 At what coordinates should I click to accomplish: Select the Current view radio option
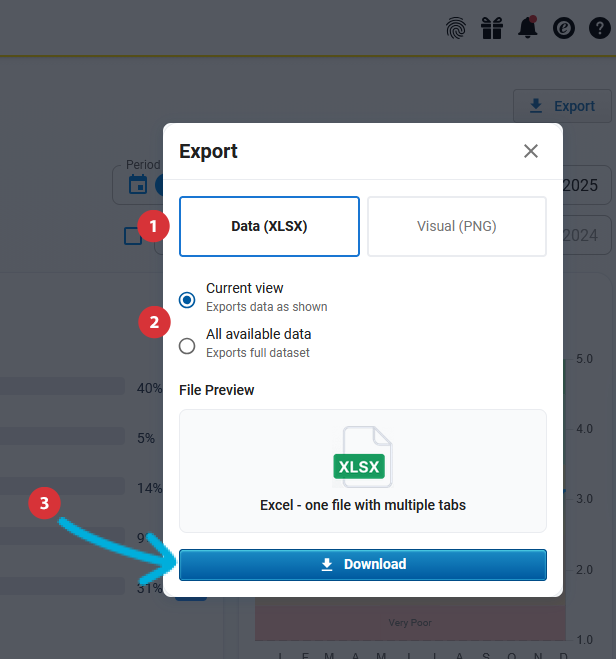click(187, 299)
